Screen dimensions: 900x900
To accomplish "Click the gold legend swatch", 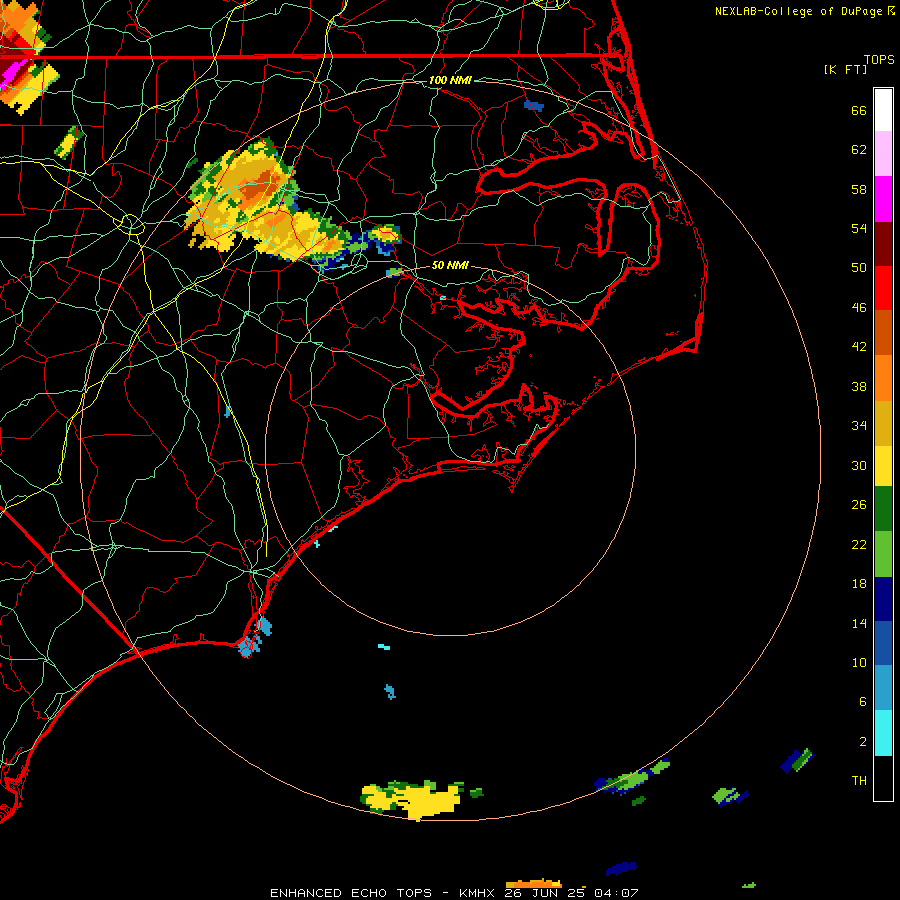I will (x=883, y=423).
